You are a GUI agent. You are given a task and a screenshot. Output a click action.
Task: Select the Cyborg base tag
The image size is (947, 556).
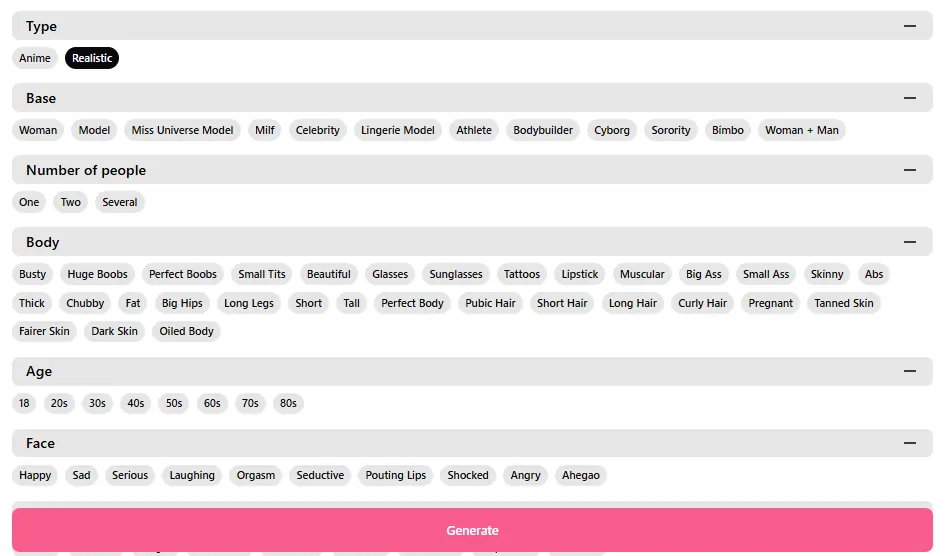click(x=612, y=130)
